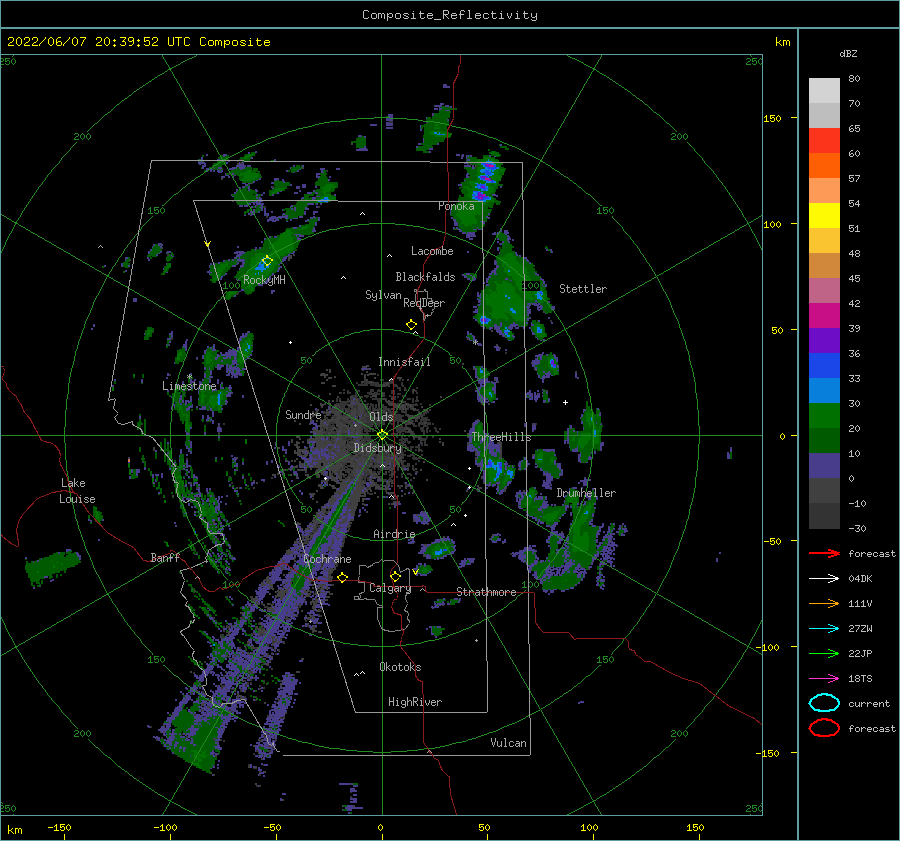The height and width of the screenshot is (841, 900).
Task: Click the green 20 dBZ color swatch
Action: click(824, 416)
